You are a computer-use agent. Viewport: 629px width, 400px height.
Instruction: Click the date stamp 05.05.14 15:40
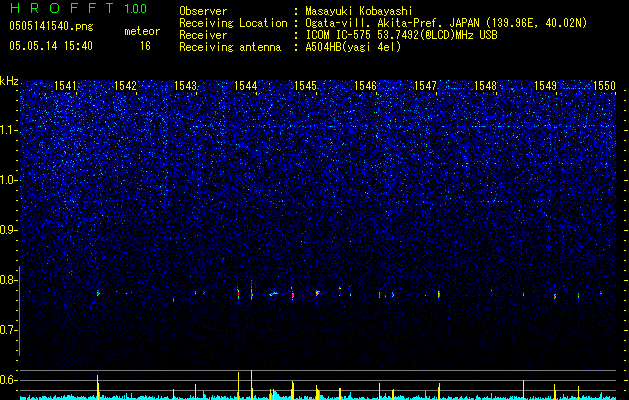(x=51, y=46)
